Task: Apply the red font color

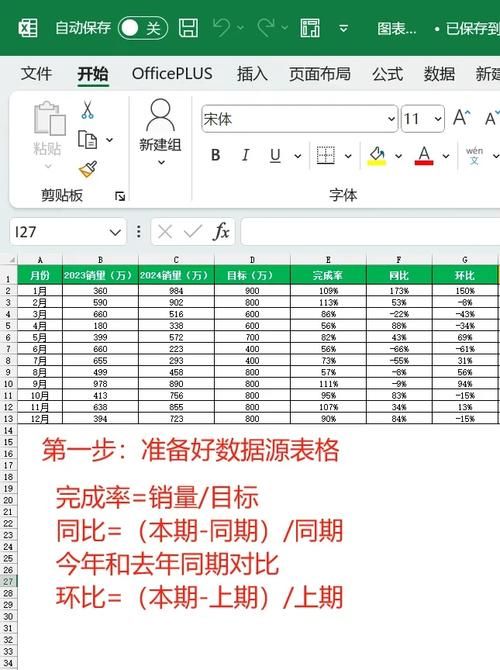Action: pos(424,156)
